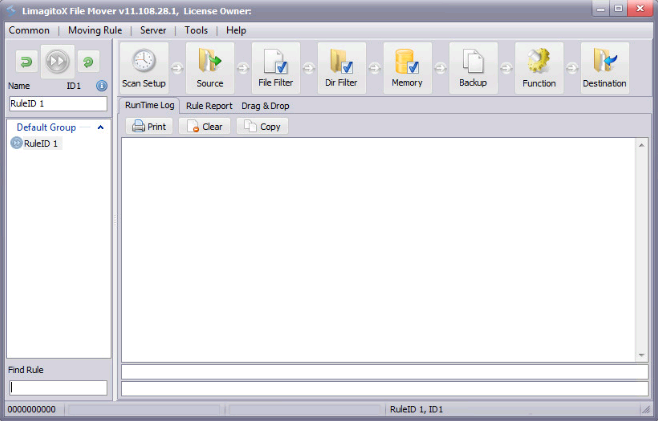
Task: Click the arrow between Dir Filter and Memory
Action: pyautogui.click(x=375, y=68)
